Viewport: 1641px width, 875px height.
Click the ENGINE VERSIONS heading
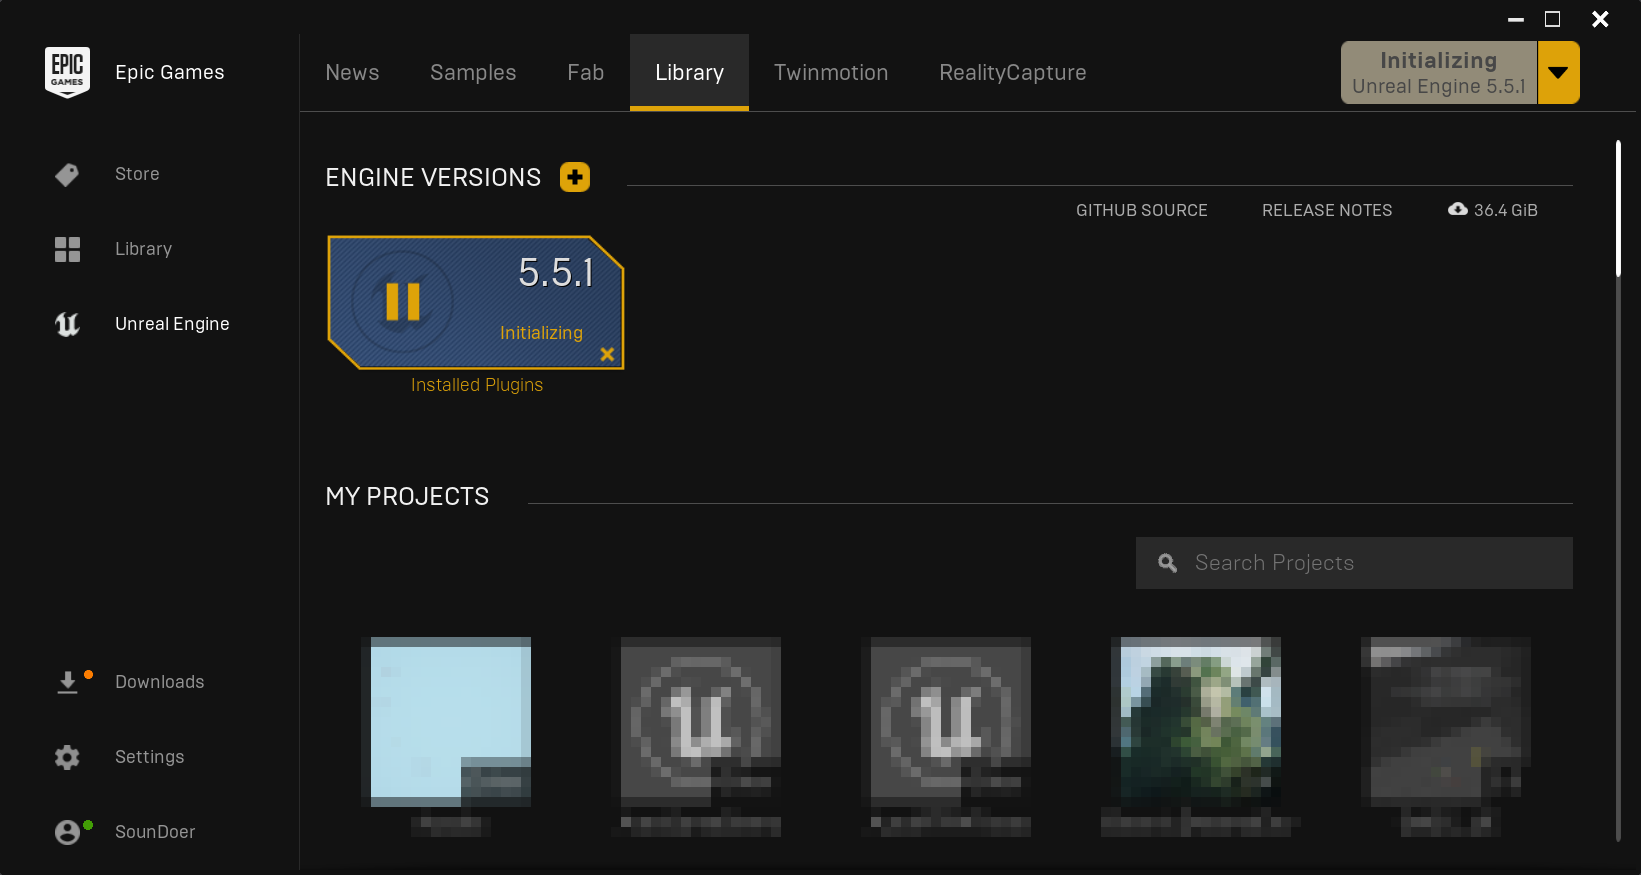coord(433,177)
